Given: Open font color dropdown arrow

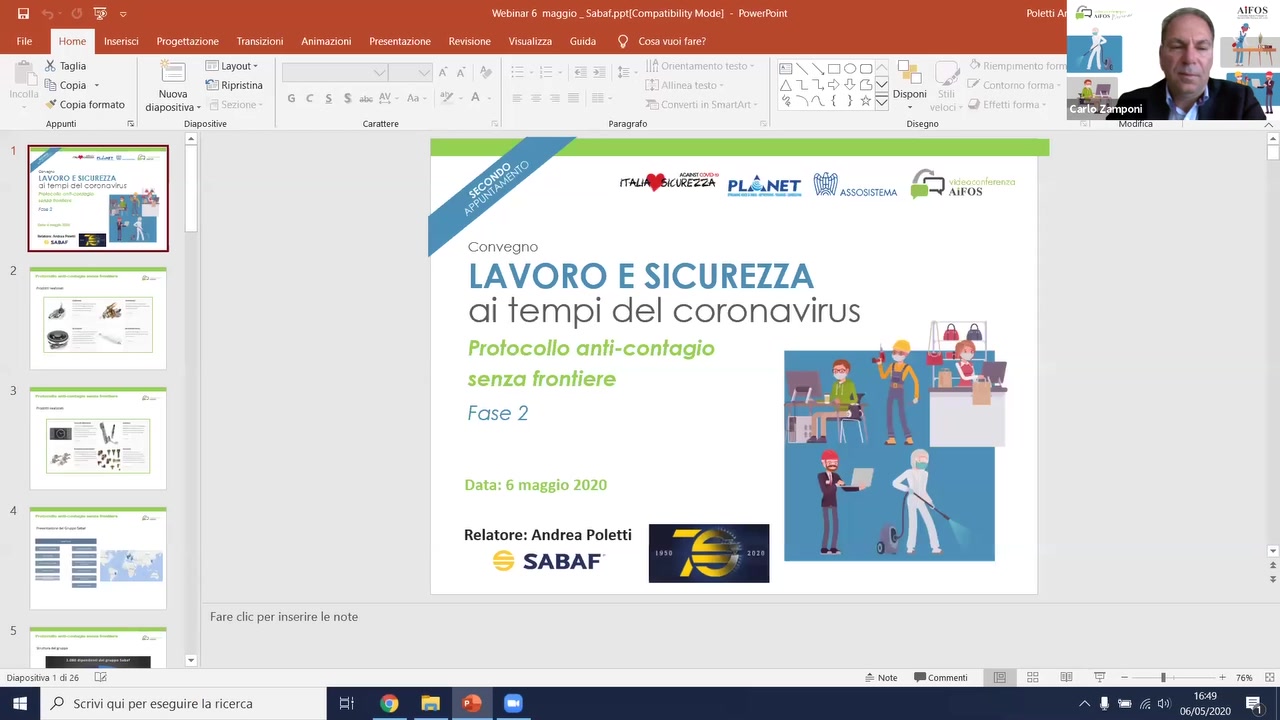Looking at the screenshot, I should (x=491, y=98).
